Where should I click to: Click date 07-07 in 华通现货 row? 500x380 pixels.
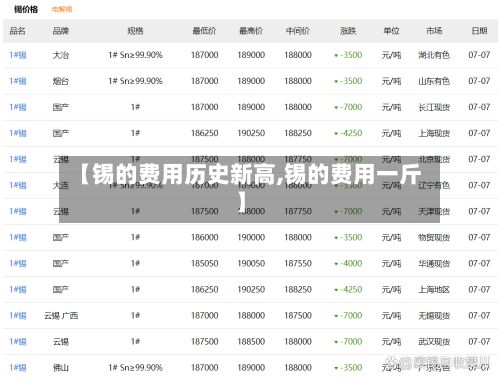click(479, 263)
